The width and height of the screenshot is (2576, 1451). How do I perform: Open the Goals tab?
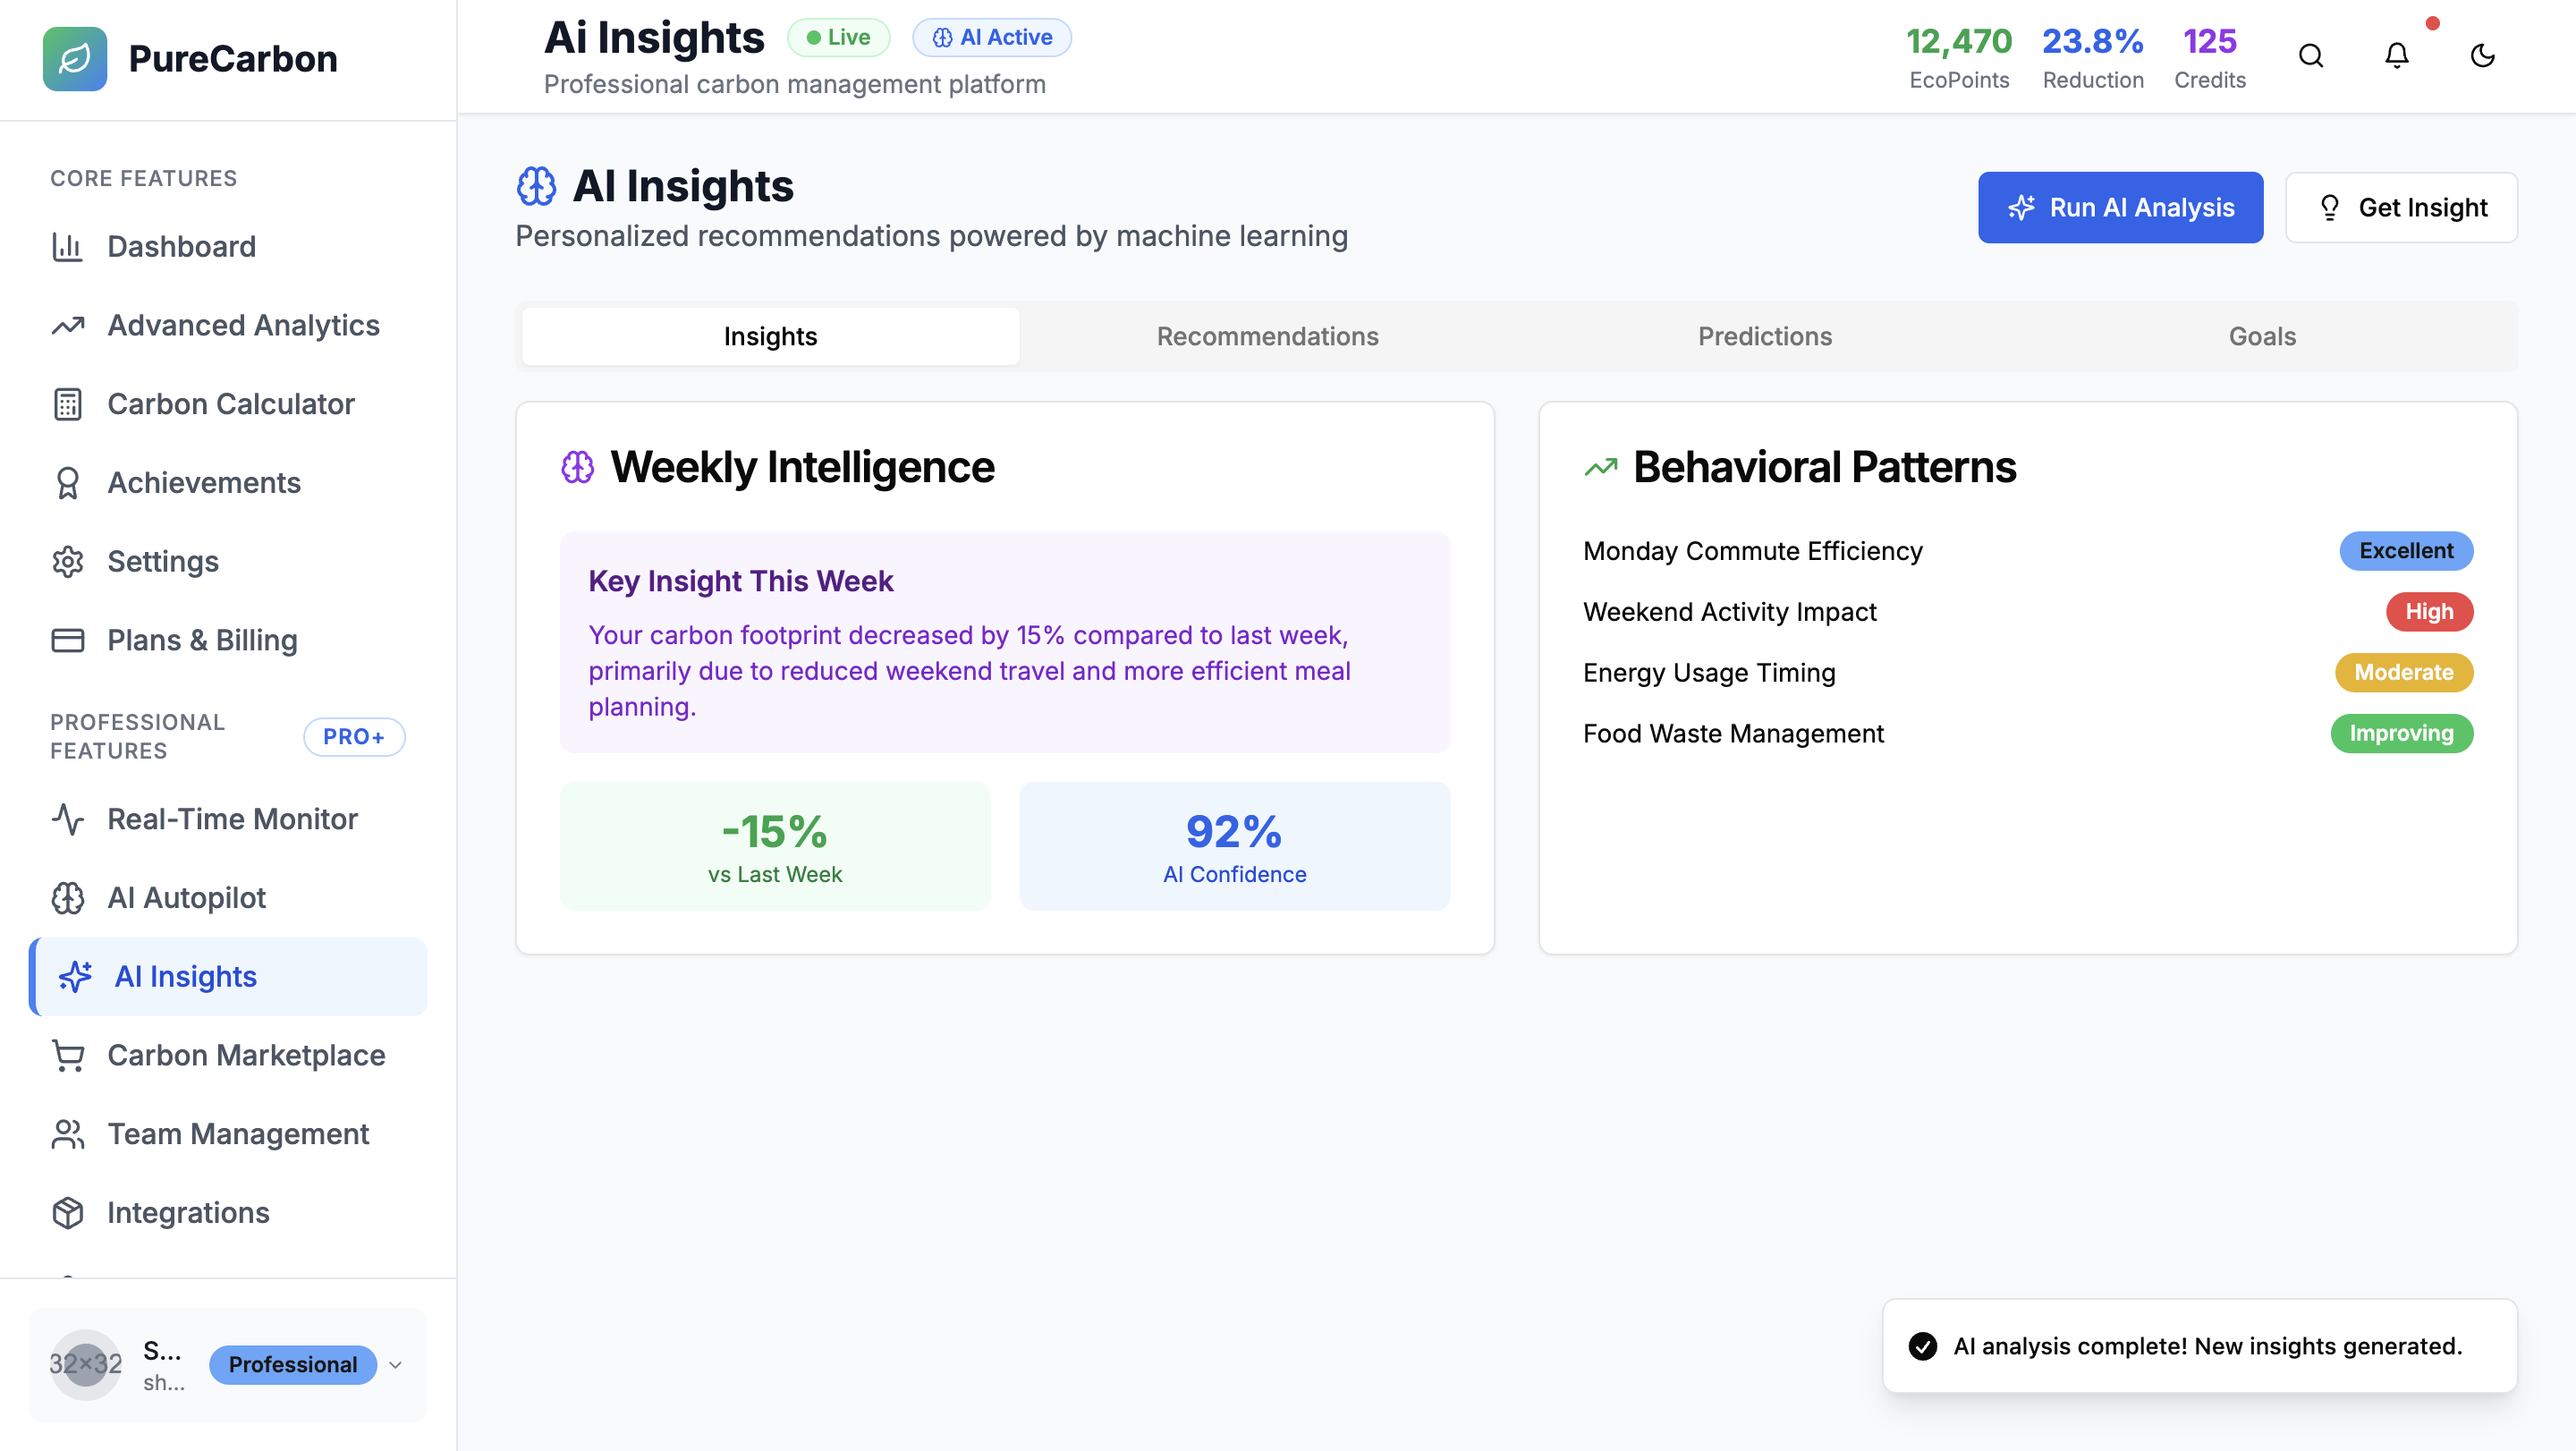[x=2261, y=337]
